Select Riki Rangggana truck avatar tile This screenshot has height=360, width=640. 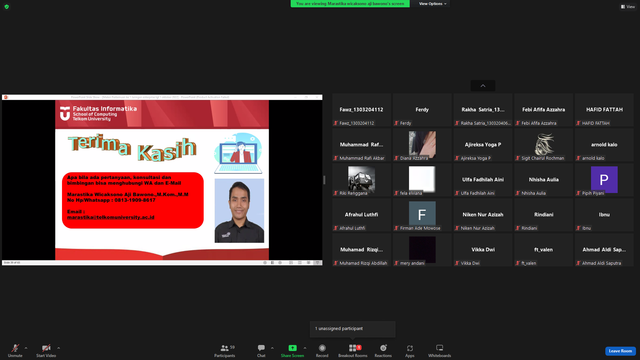[x=361, y=180]
